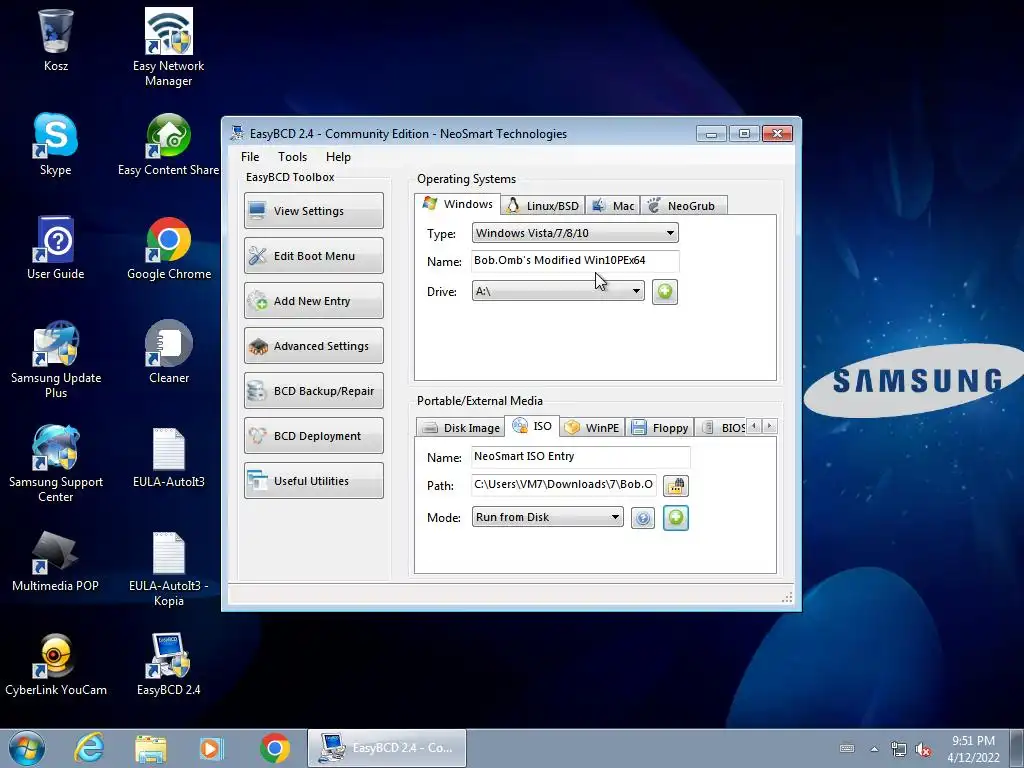Open Useful Utilities
The image size is (1024, 768).
(313, 481)
